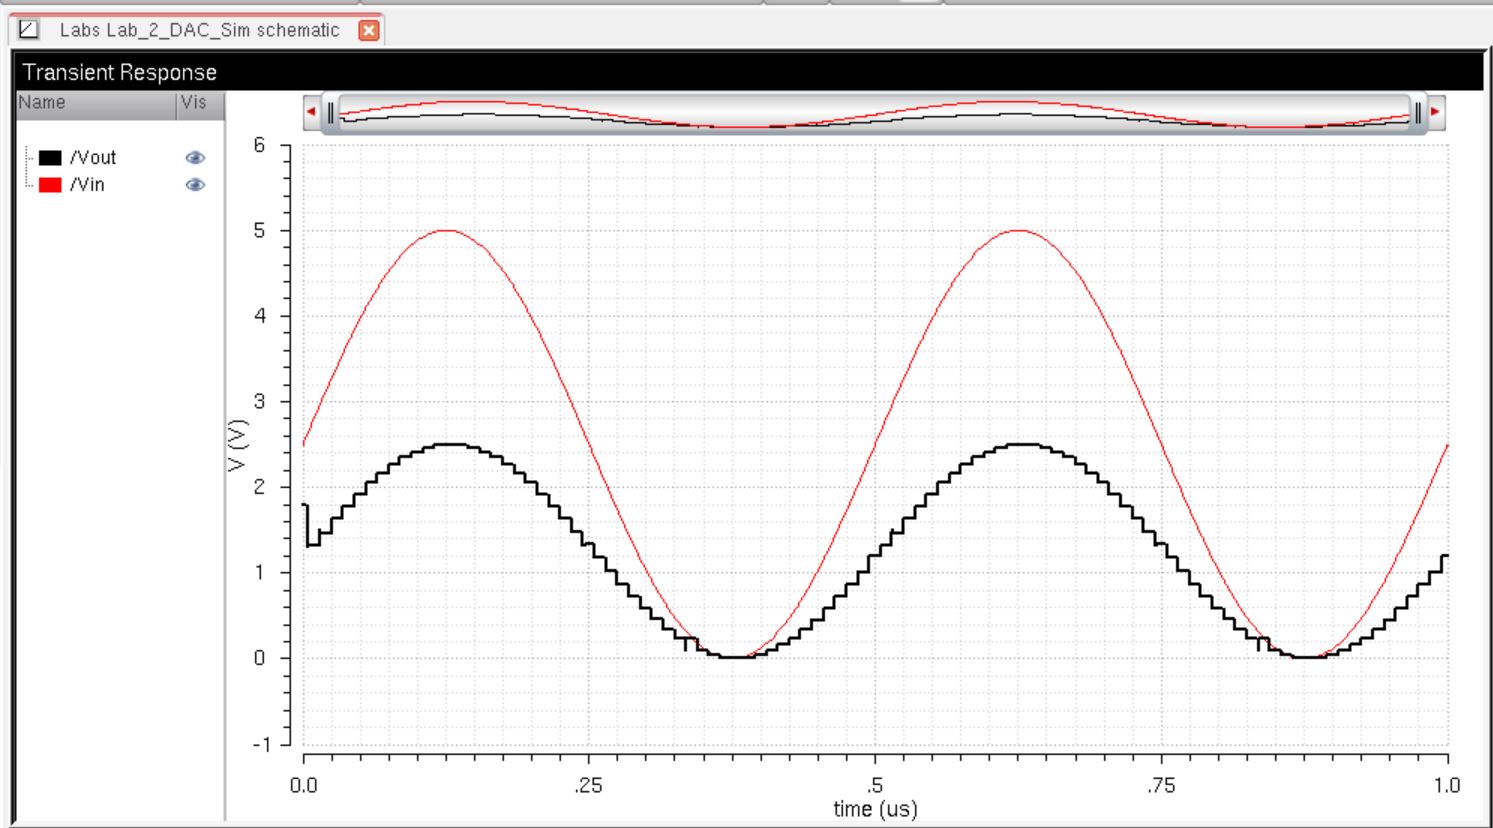Grab the left handle of the zoom range bar
Viewport: 1493px width, 828px height.
pos(331,112)
